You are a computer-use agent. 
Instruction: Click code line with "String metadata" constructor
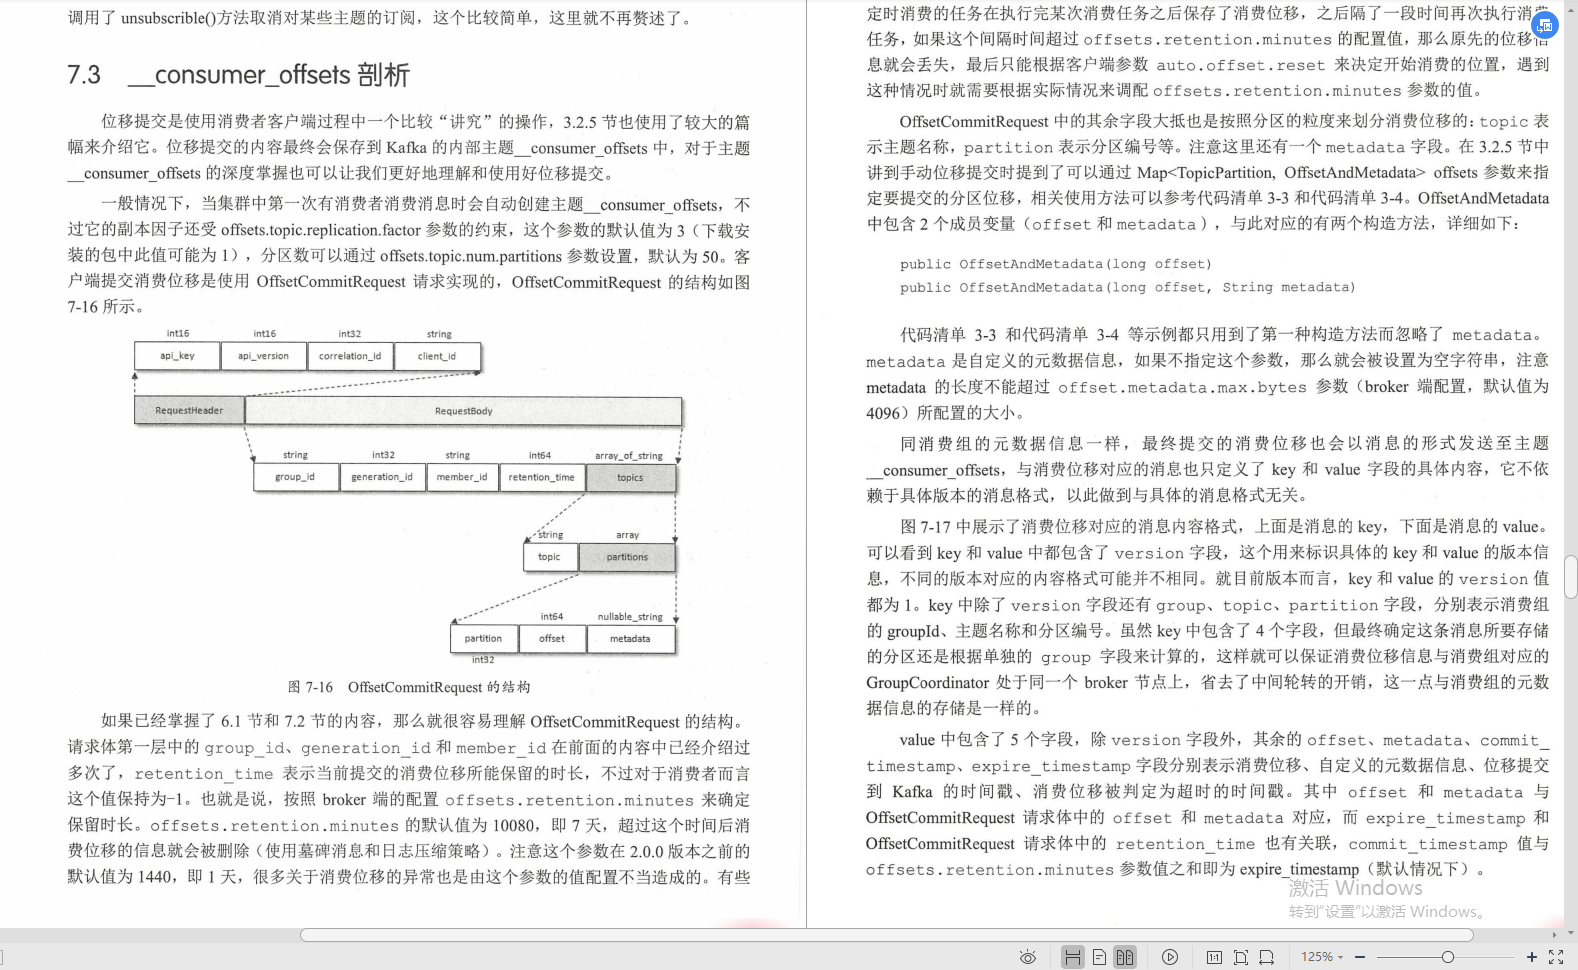coord(1128,287)
